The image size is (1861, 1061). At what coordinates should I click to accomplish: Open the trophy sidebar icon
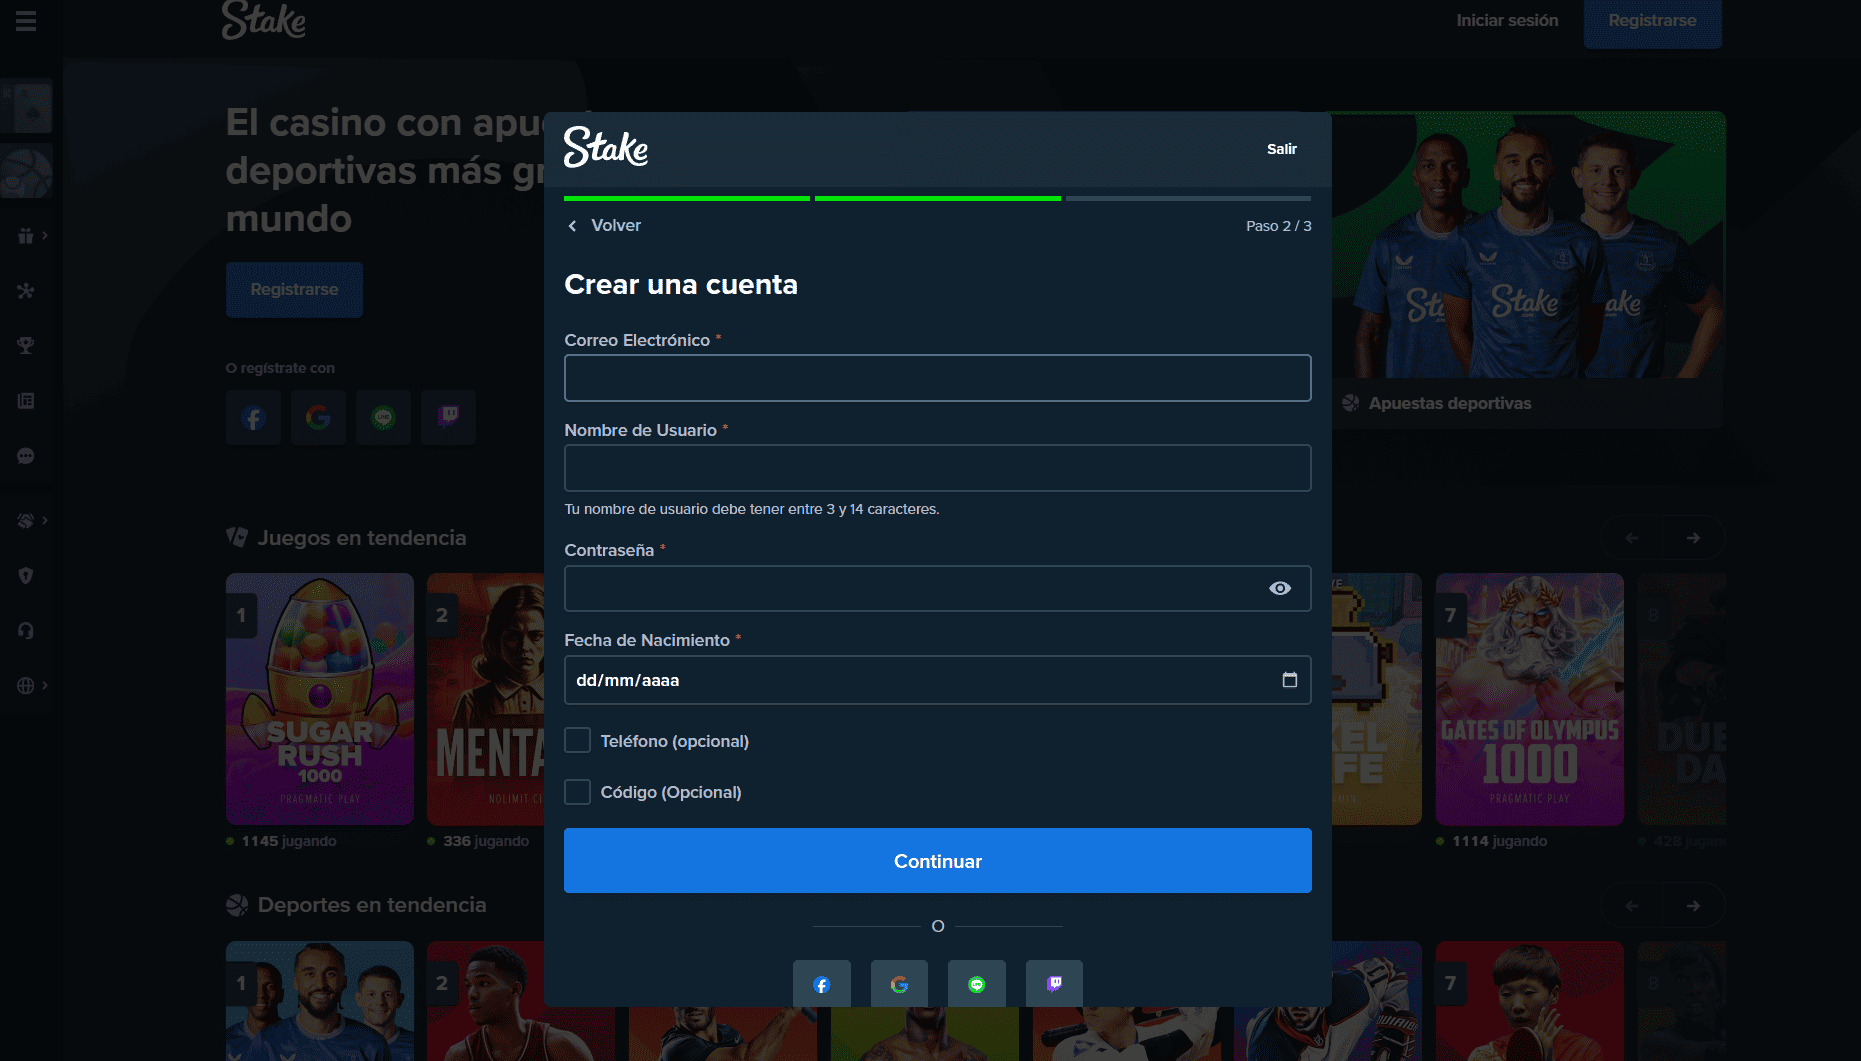tap(26, 346)
